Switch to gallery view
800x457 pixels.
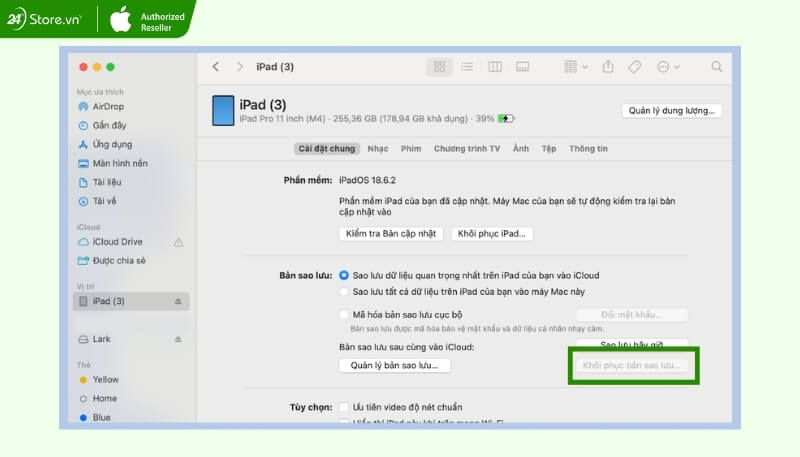tap(522, 67)
